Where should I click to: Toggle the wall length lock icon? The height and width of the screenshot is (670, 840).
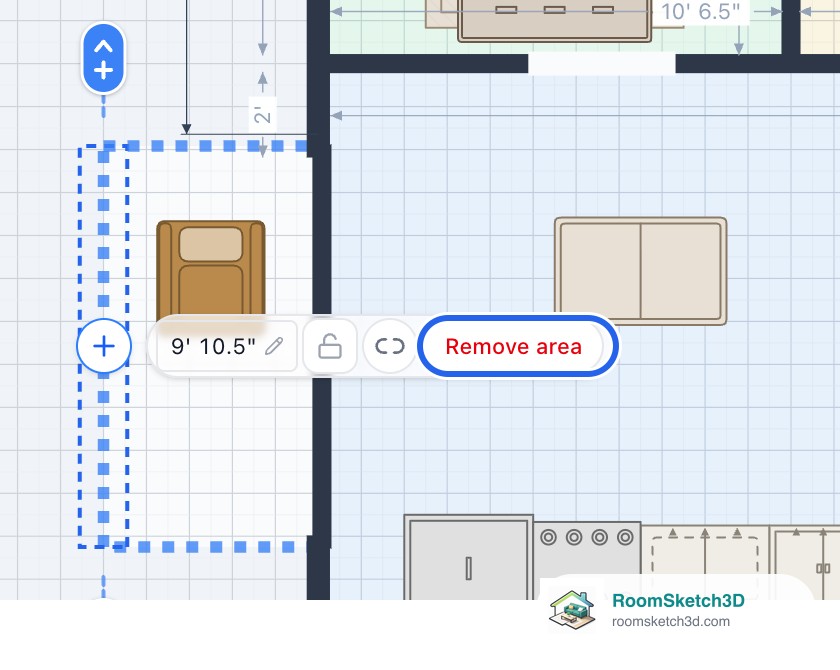329,346
